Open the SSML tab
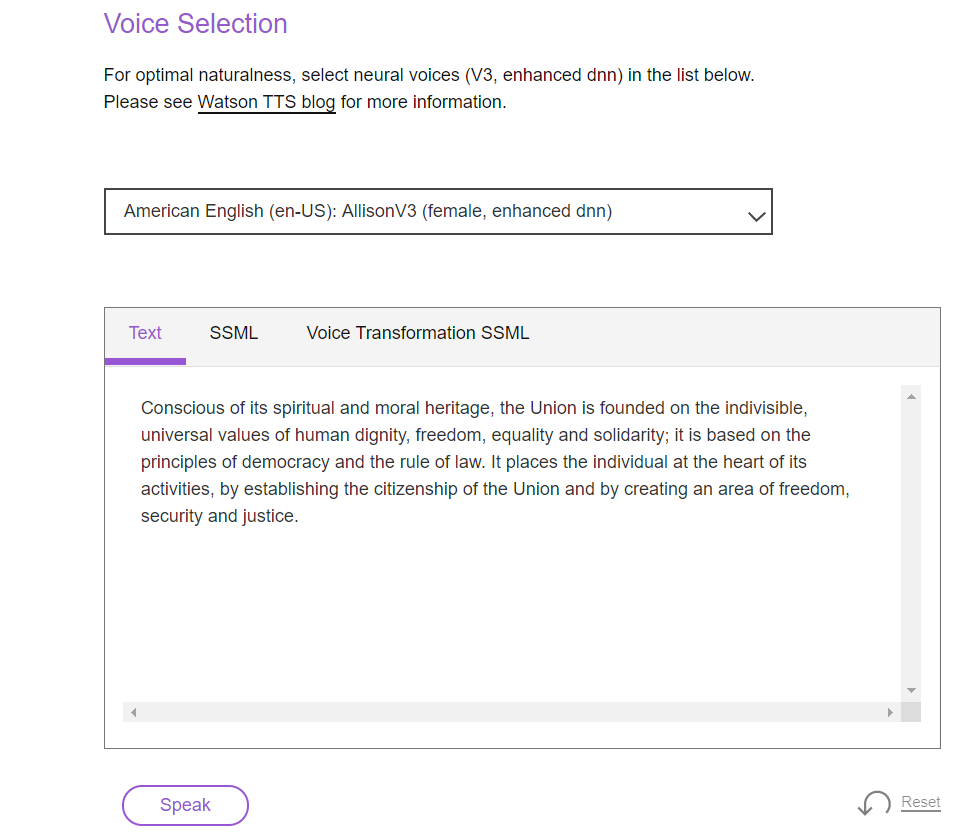This screenshot has height=834, width=975. (234, 333)
